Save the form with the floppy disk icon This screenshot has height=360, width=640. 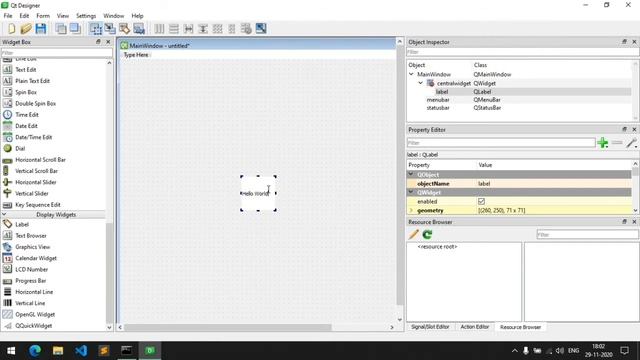pyautogui.click(x=40, y=29)
